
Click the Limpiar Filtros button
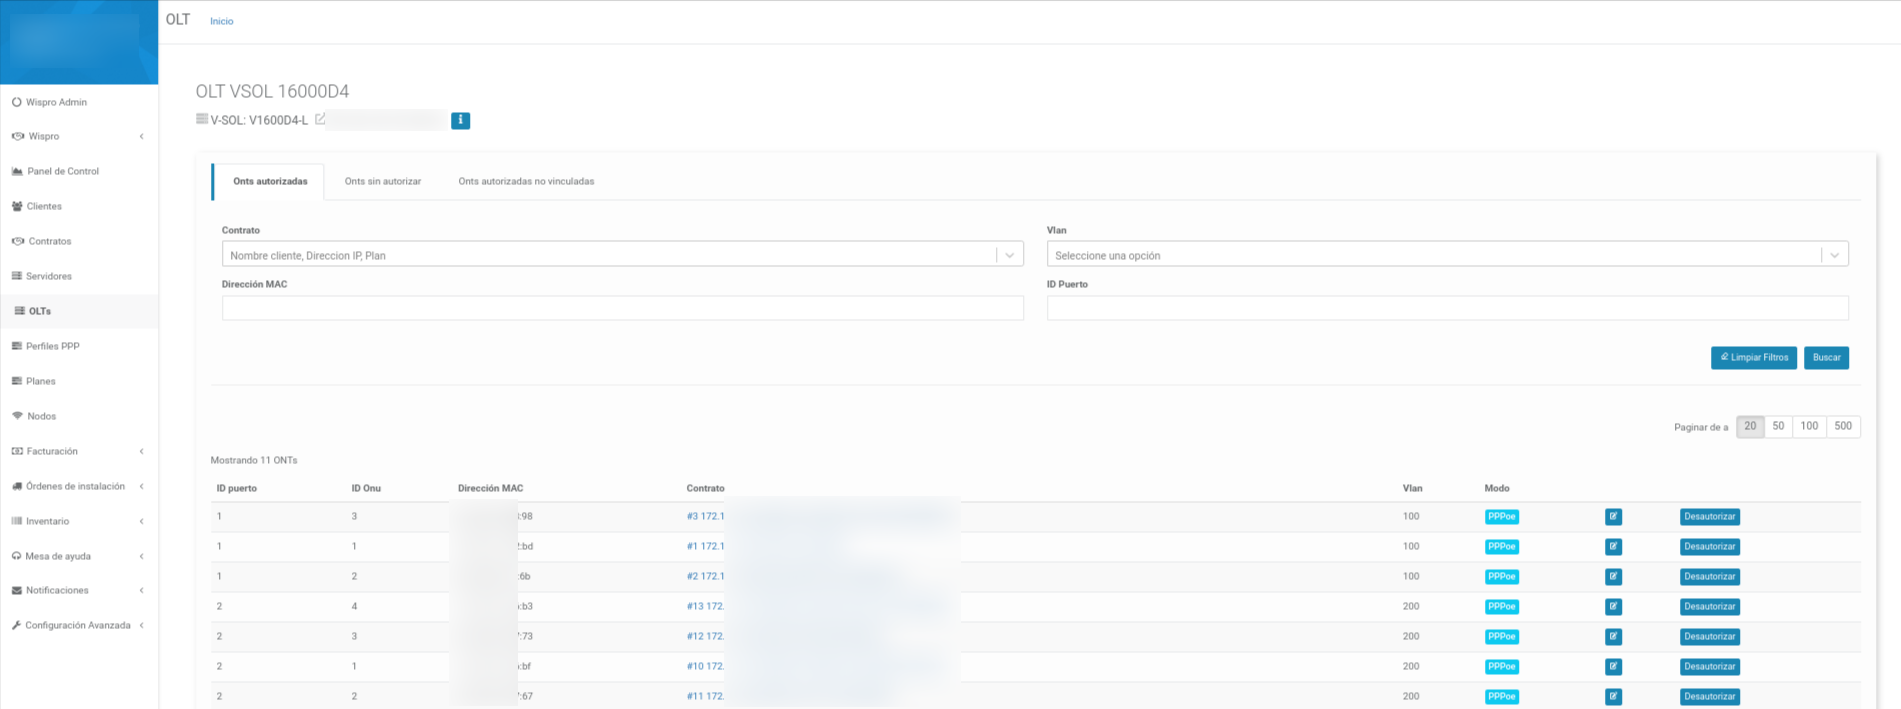point(1754,358)
